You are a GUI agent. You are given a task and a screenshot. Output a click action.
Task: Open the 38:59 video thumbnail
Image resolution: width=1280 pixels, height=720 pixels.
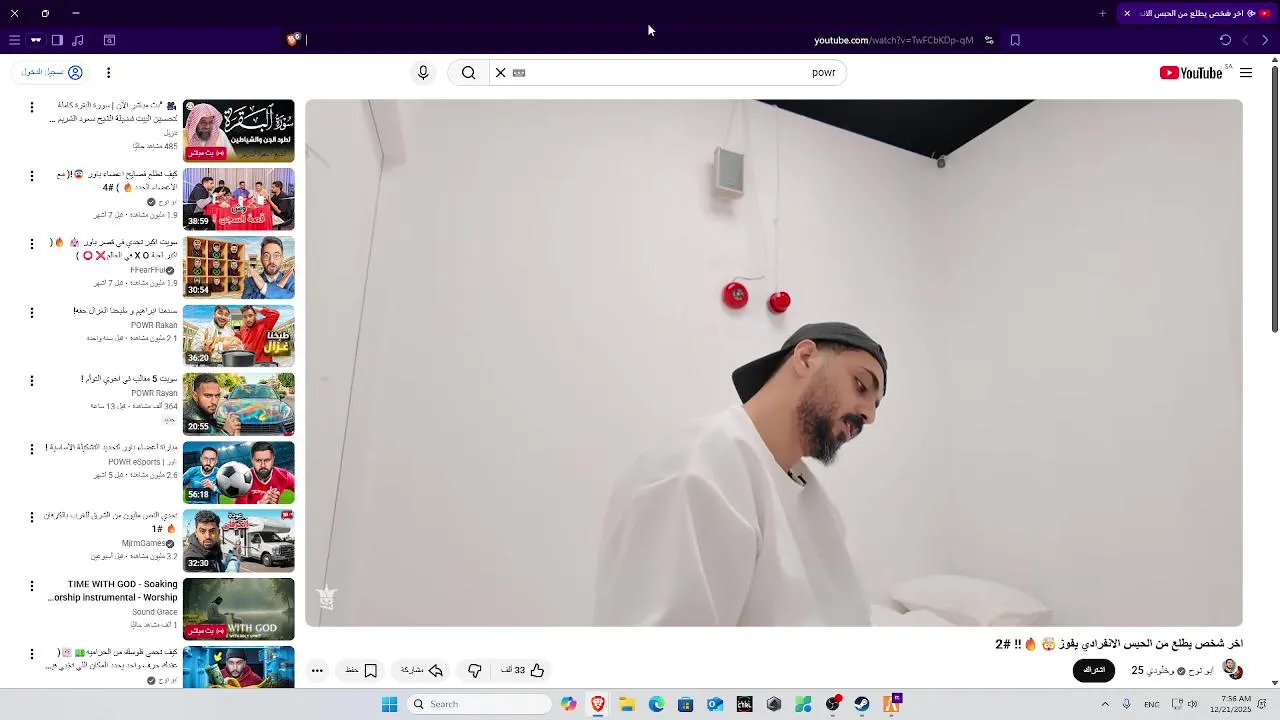(239, 199)
